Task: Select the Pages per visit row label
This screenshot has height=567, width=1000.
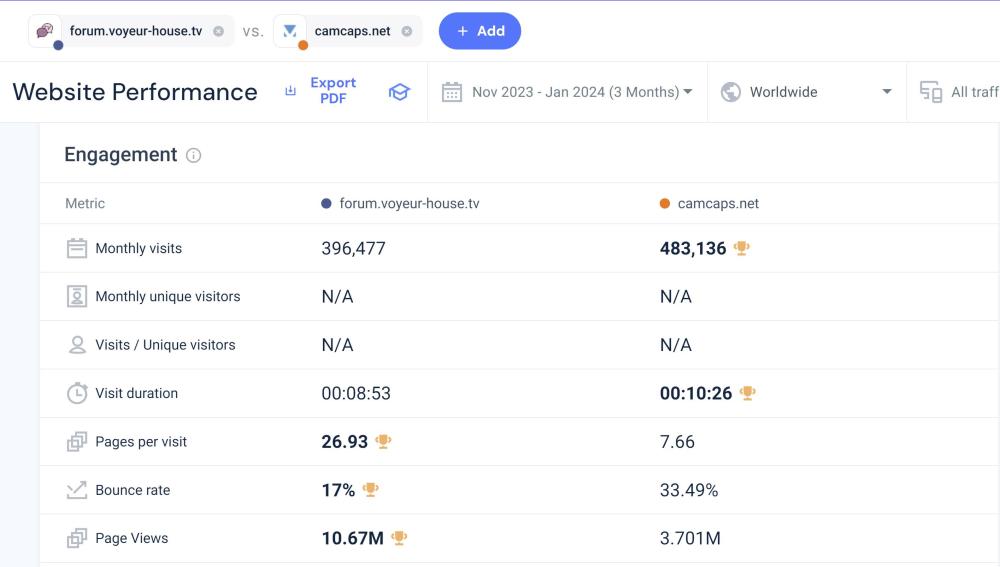Action: point(141,442)
